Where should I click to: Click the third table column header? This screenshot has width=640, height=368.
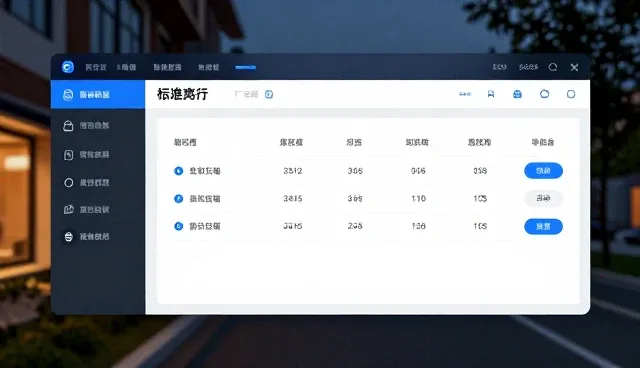tap(354, 142)
